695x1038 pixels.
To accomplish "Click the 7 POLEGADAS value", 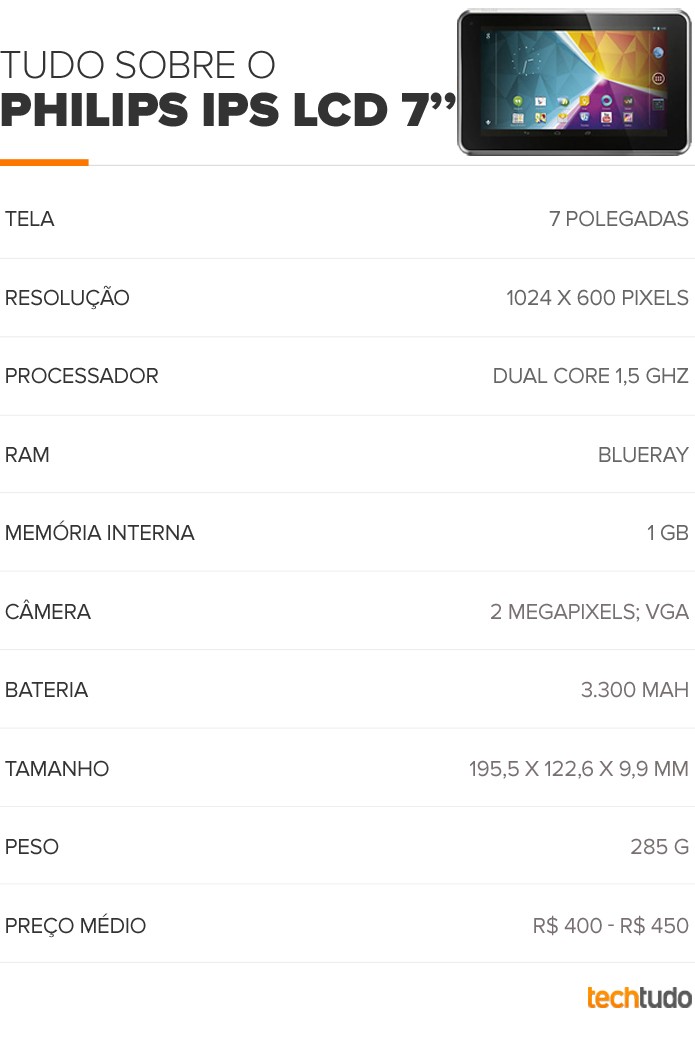I will point(619,219).
